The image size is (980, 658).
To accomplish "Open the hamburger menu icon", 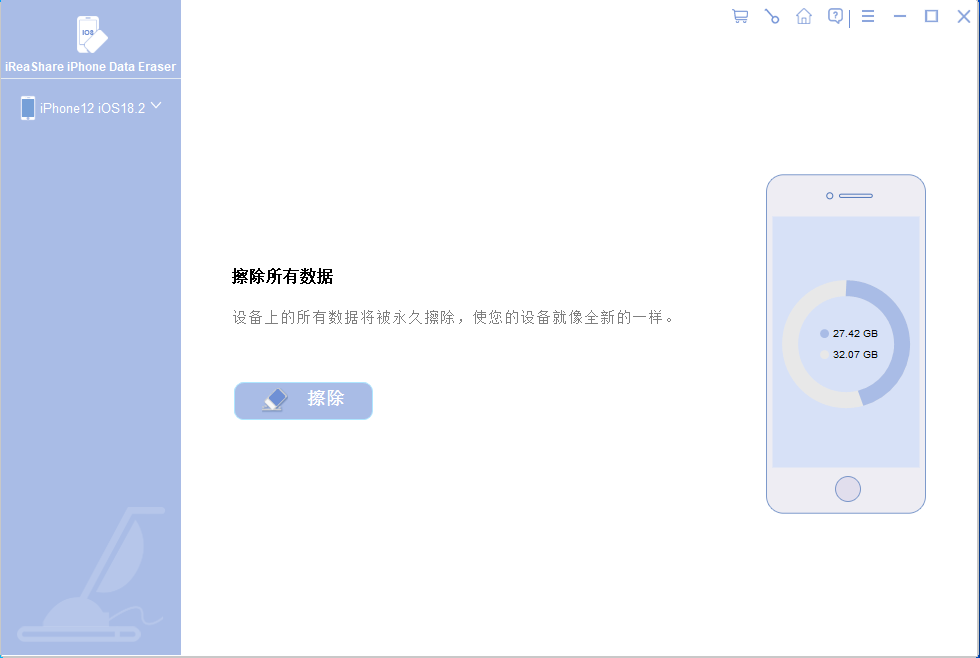I will tap(868, 16).
